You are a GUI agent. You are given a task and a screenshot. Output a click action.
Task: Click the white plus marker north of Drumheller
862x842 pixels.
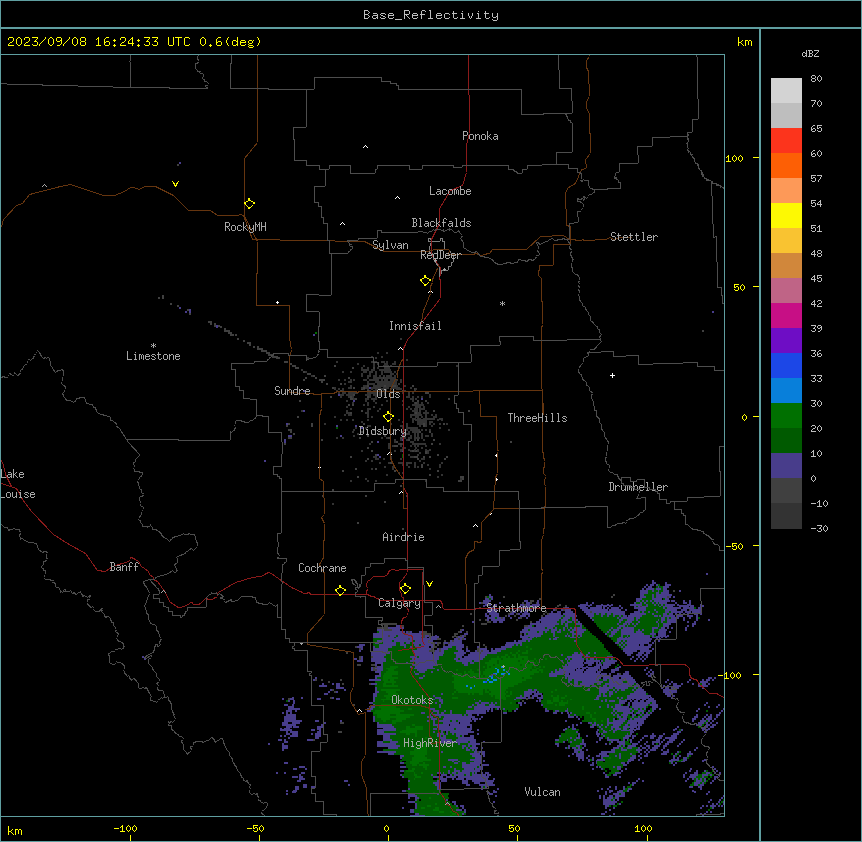click(x=612, y=375)
